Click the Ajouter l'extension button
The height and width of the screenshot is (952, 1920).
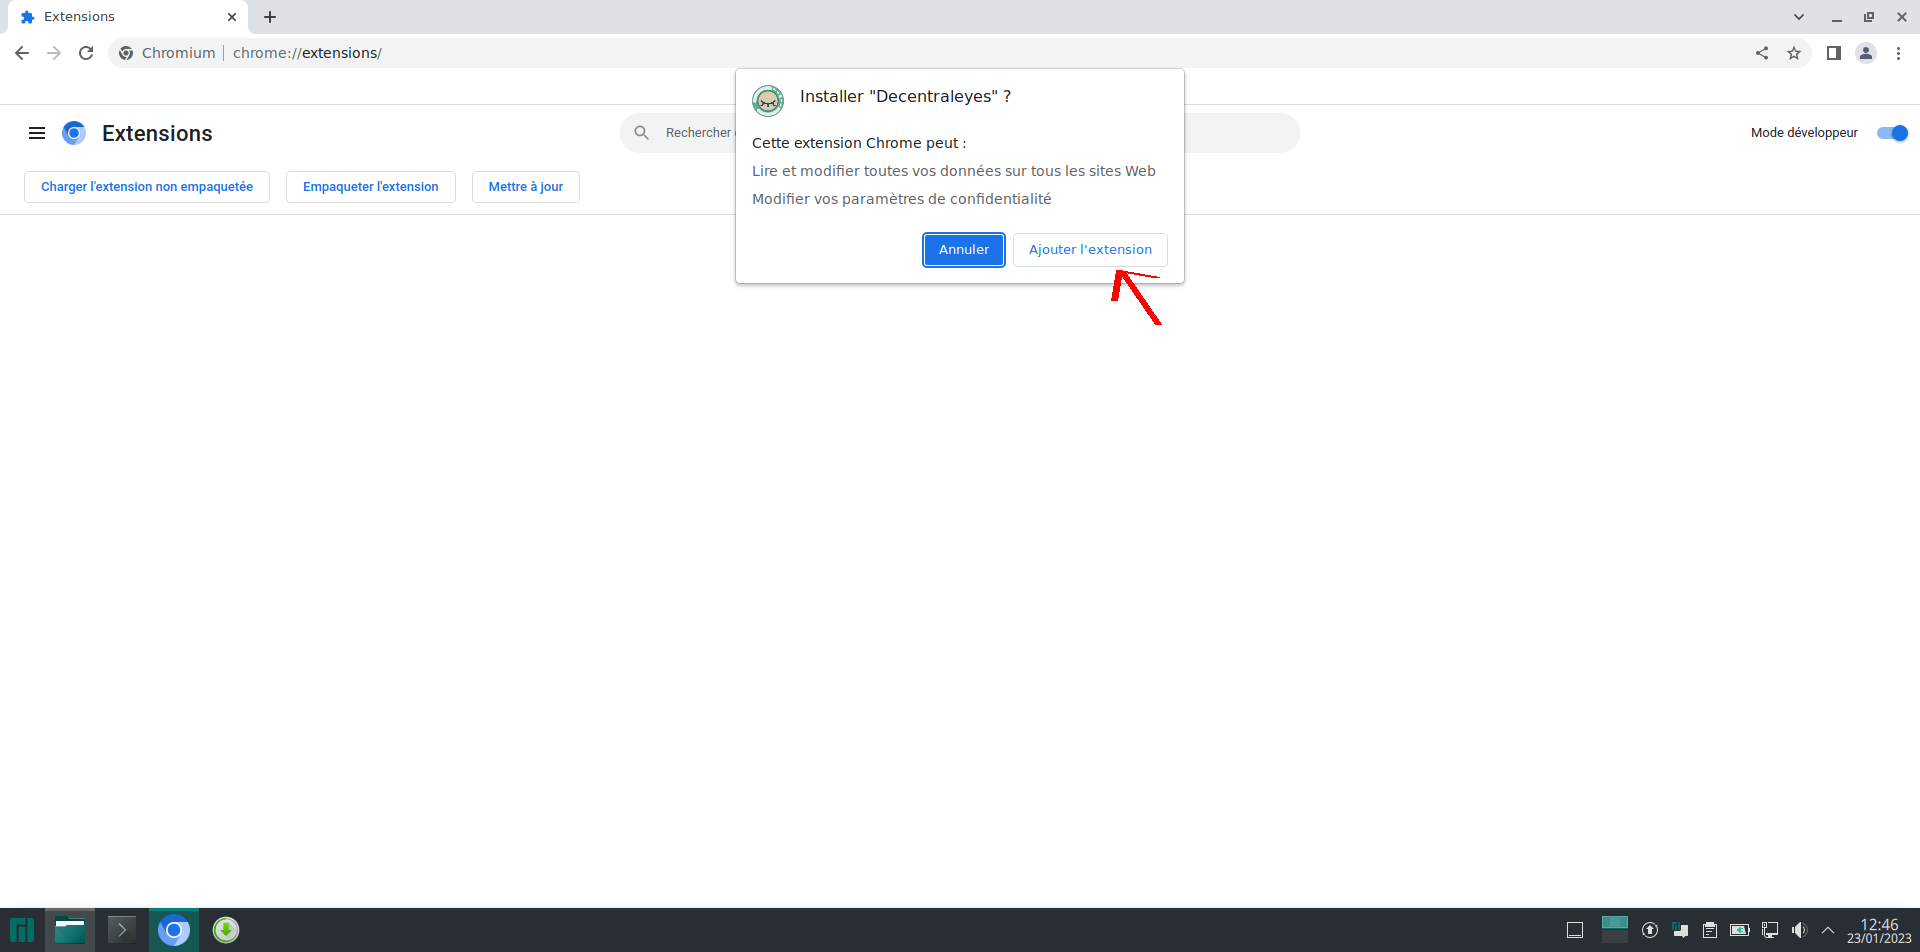[x=1089, y=250]
